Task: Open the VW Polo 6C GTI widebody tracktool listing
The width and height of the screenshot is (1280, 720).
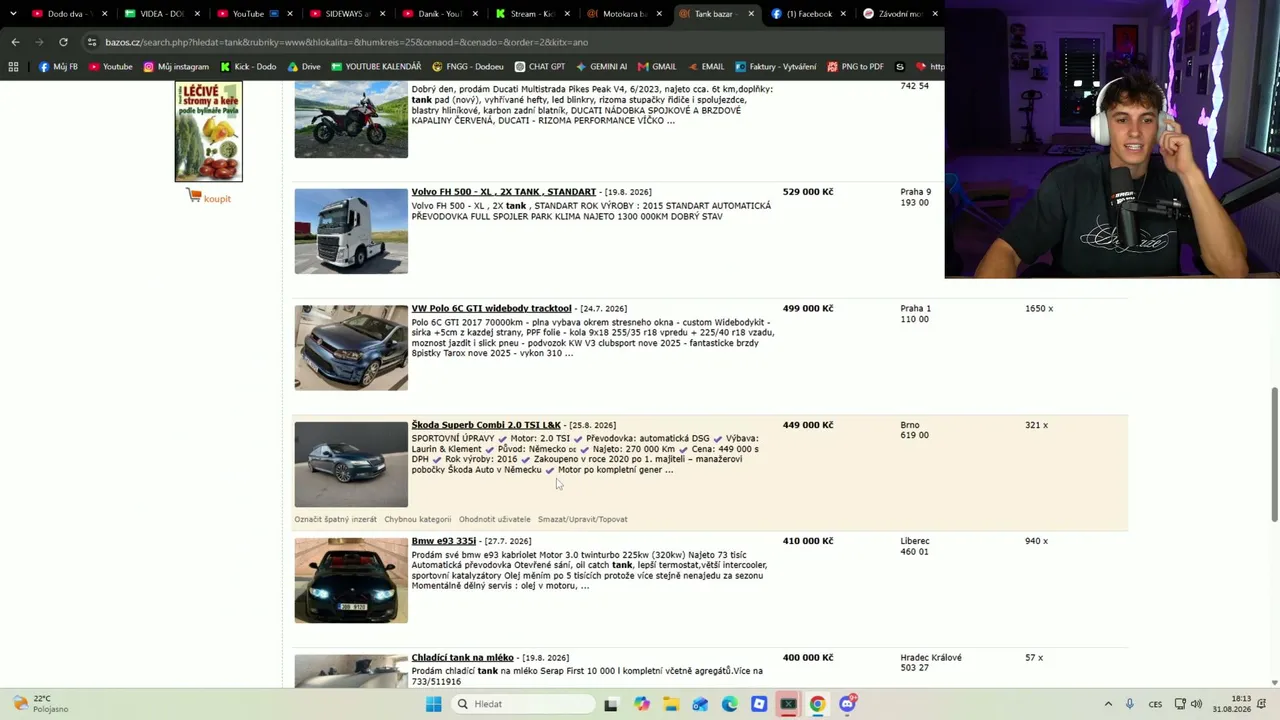Action: (491, 309)
